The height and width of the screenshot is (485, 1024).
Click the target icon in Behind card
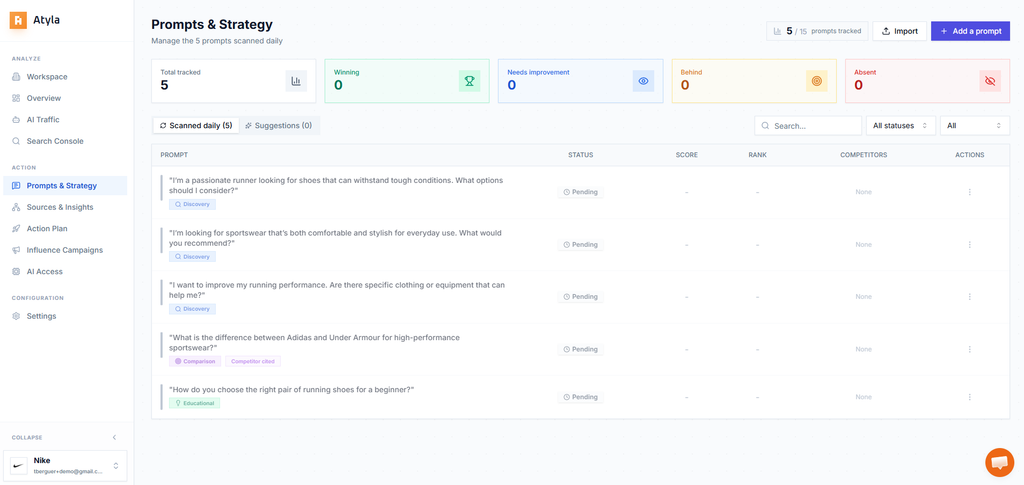pyautogui.click(x=817, y=81)
